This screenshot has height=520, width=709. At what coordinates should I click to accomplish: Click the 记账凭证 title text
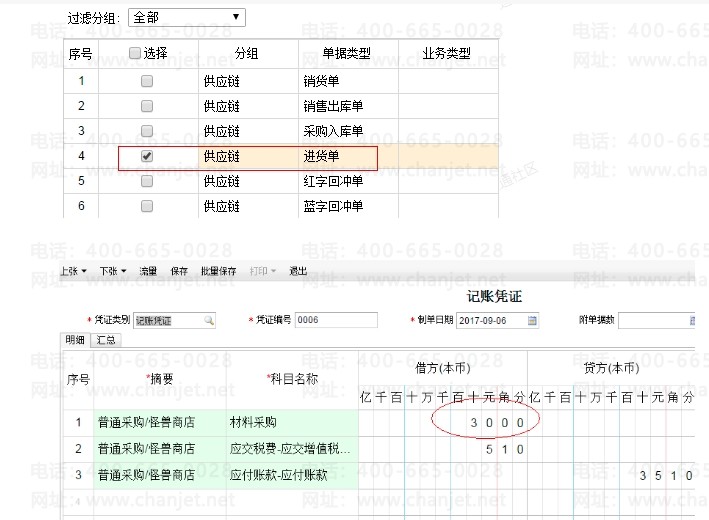click(495, 297)
